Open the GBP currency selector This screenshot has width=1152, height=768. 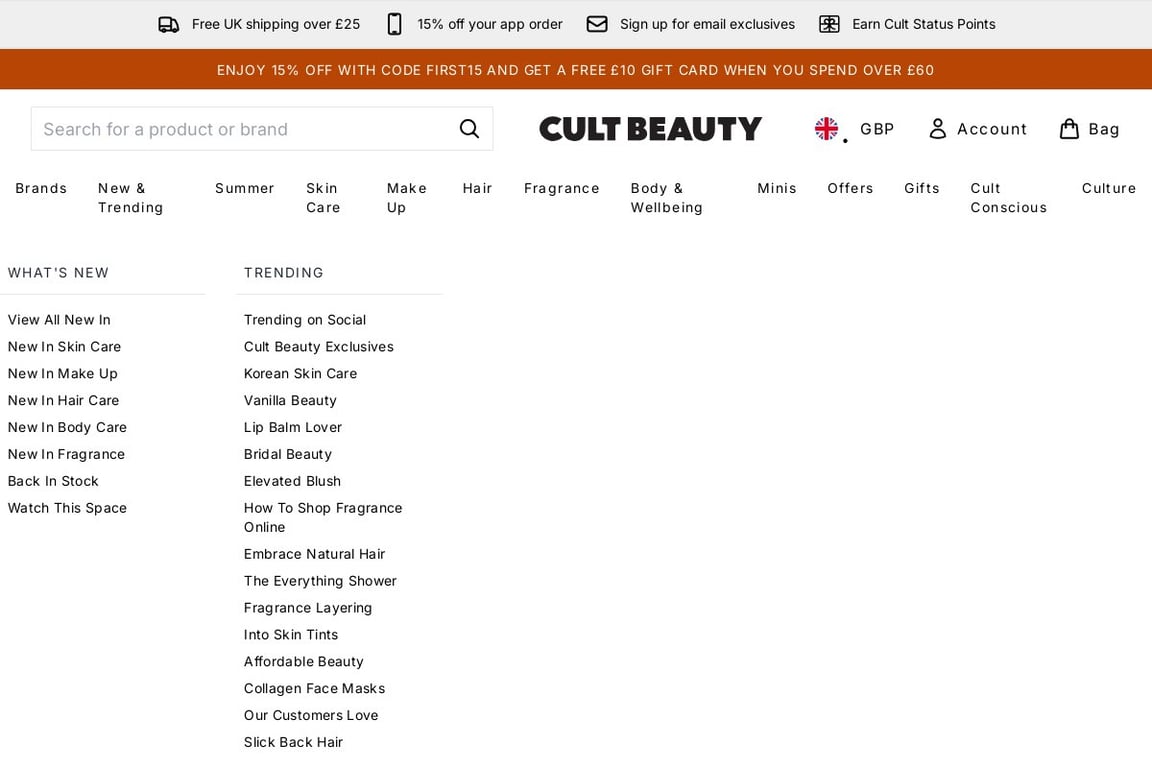877,129
